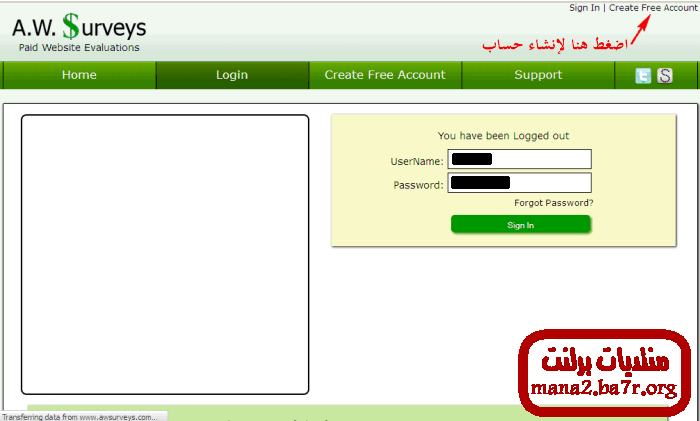
Task: Select Create Free Account in green navbar
Action: tap(385, 75)
